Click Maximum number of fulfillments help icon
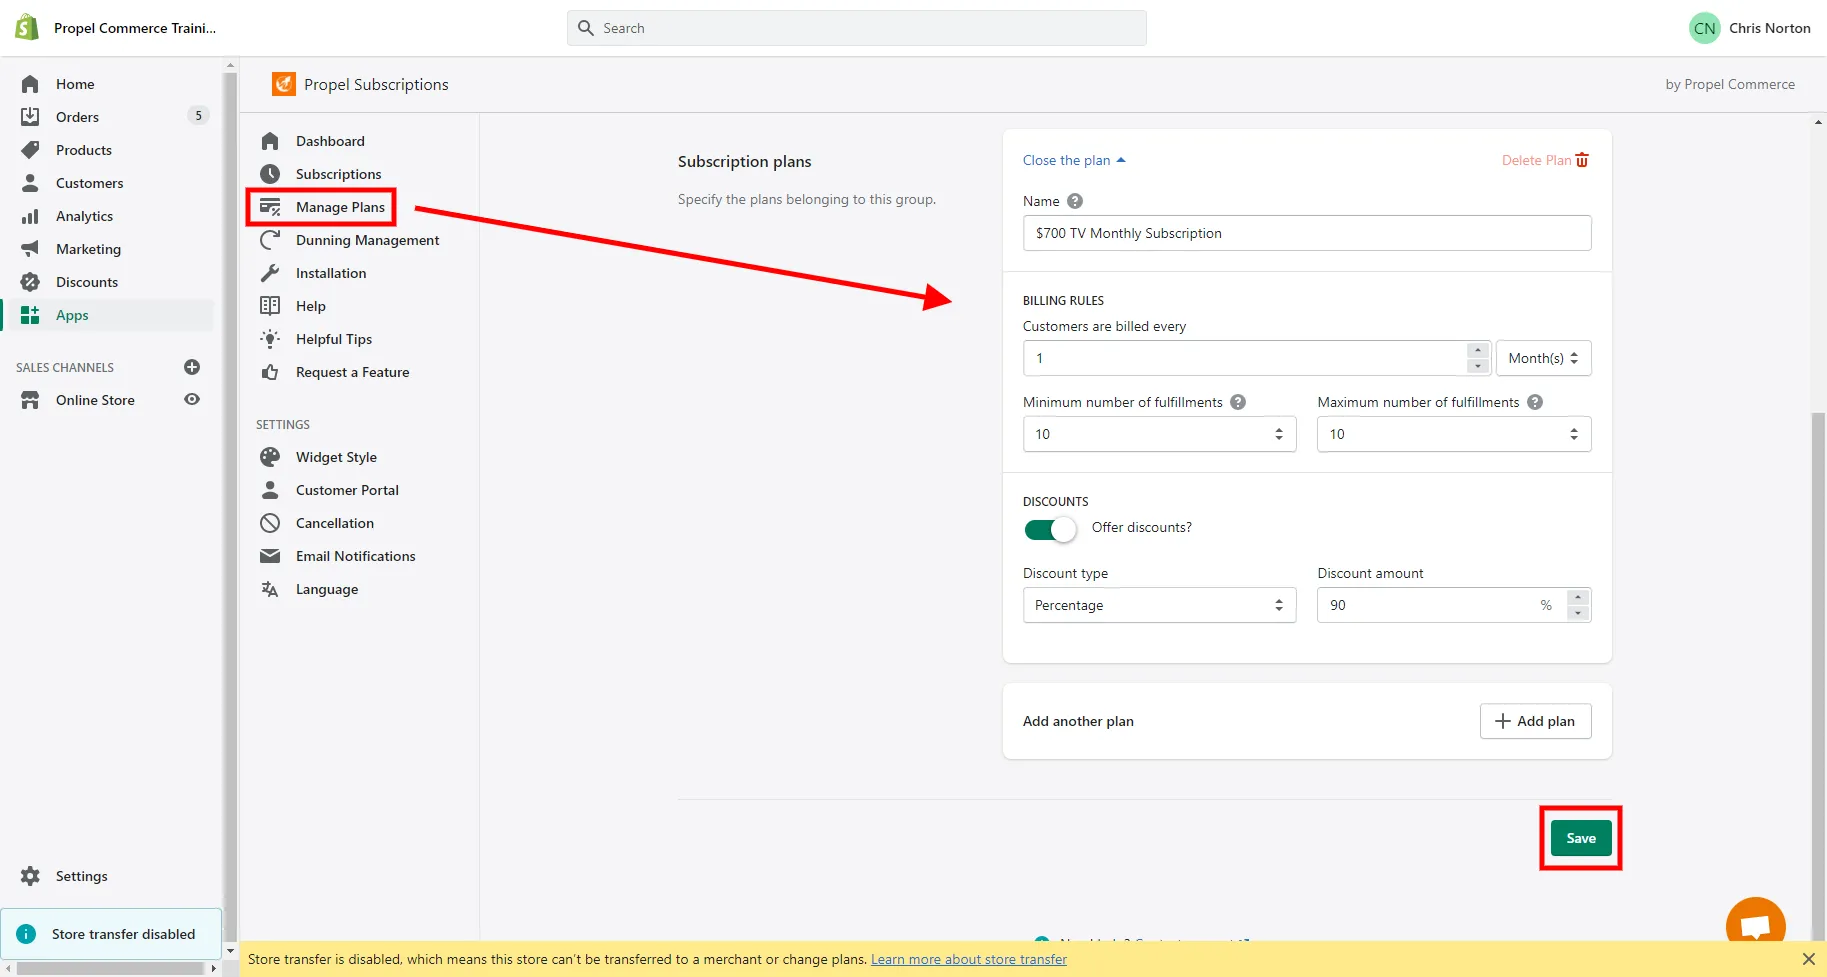Viewport: 1827px width, 977px height. (x=1535, y=402)
